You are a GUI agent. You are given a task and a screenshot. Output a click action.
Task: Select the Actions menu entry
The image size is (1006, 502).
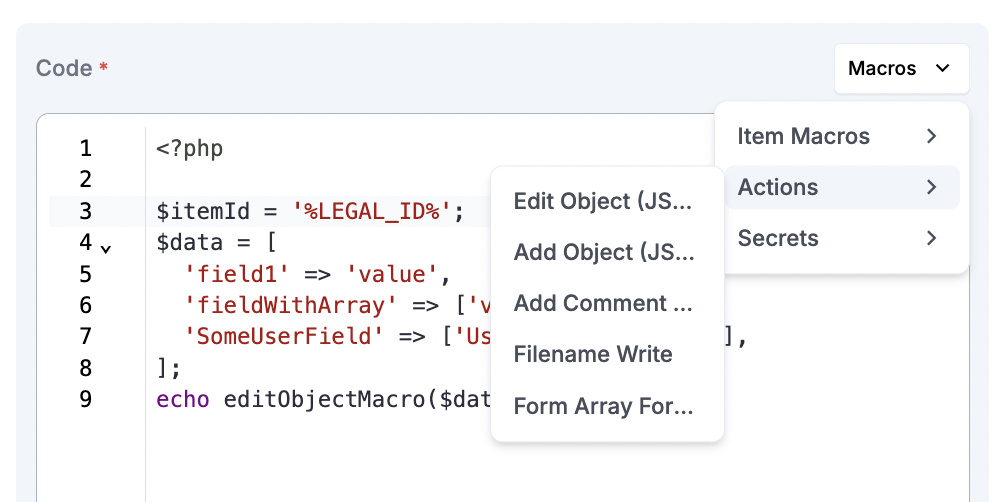(778, 187)
